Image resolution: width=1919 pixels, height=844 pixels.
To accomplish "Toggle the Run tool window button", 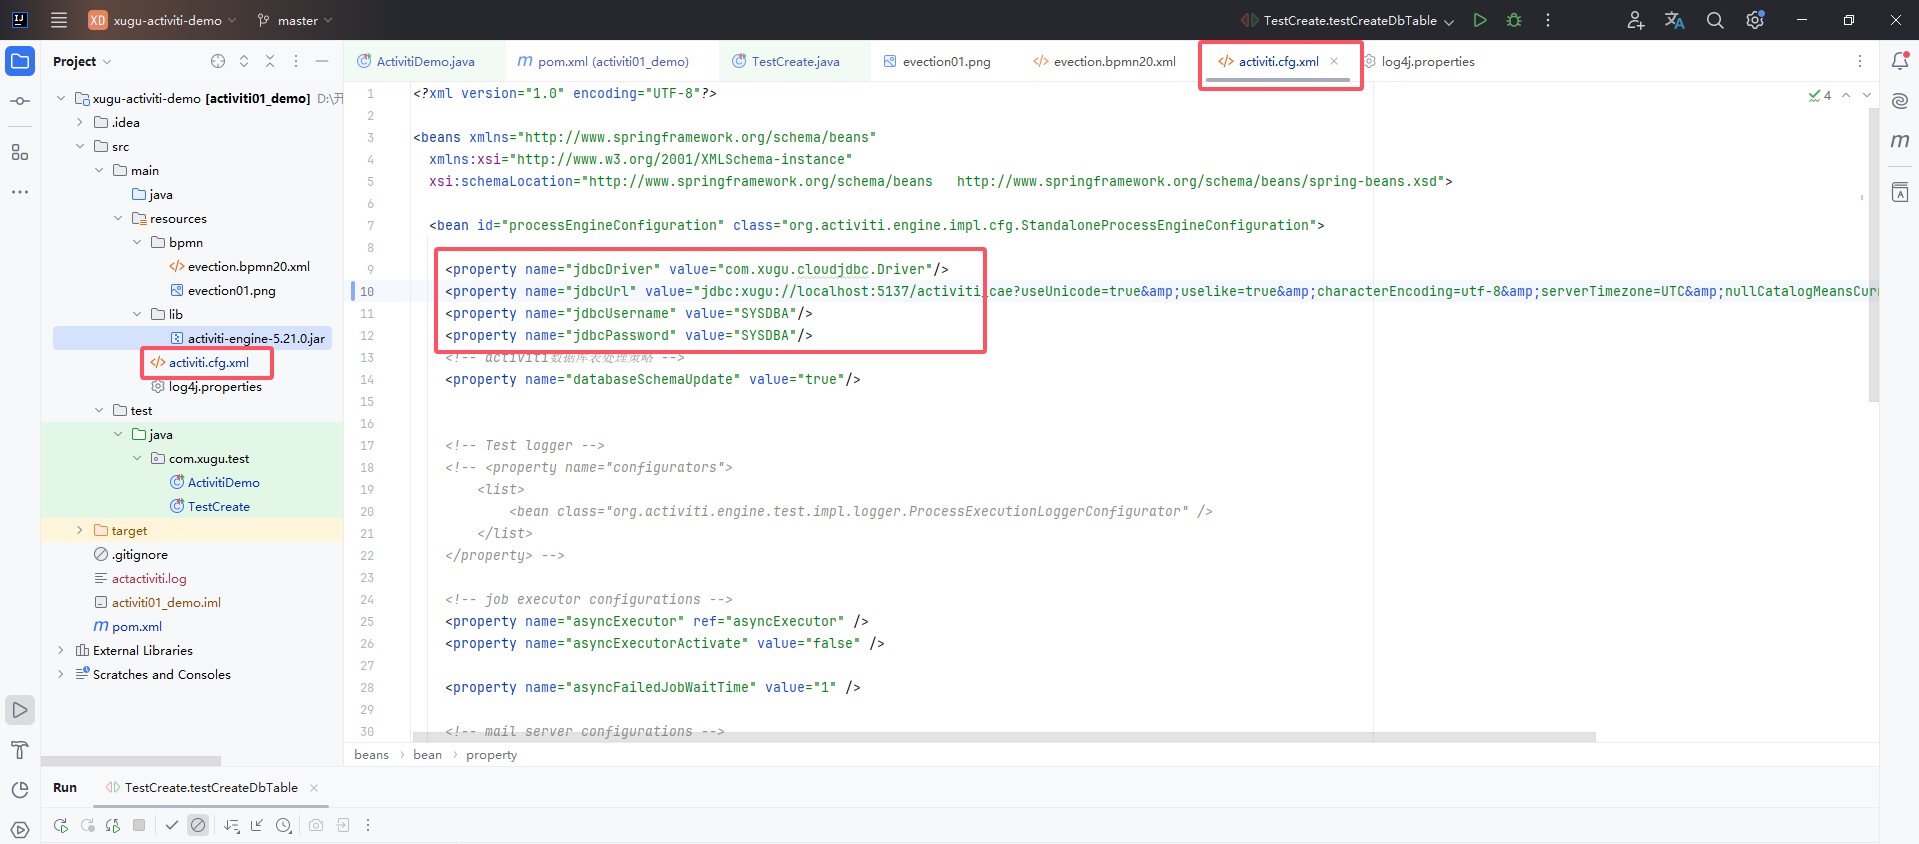I will pyautogui.click(x=20, y=710).
